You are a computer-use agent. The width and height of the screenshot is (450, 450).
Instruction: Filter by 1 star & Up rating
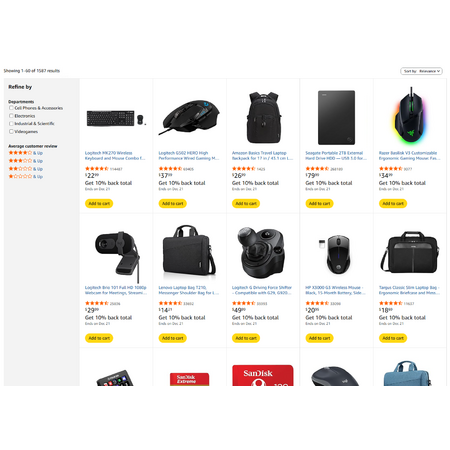click(x=26, y=176)
